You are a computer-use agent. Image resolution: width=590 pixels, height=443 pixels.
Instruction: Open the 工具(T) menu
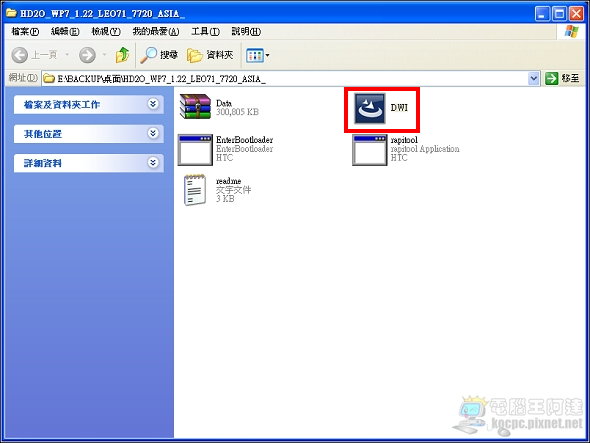click(205, 32)
